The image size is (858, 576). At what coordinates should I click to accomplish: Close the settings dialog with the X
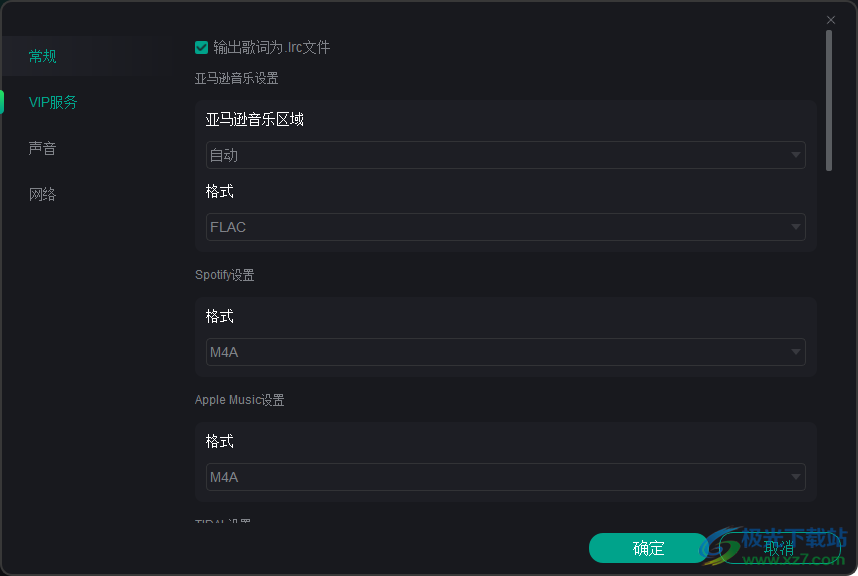pos(830,19)
